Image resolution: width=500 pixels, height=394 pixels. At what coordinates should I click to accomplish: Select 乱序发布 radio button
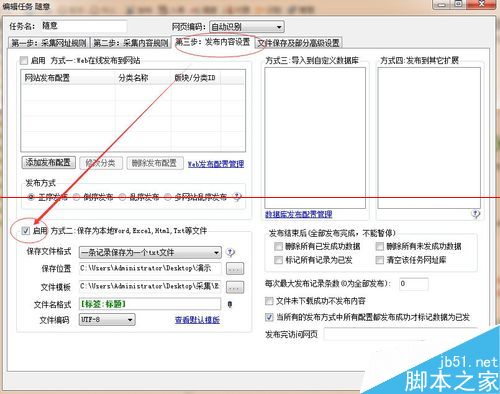pos(122,197)
